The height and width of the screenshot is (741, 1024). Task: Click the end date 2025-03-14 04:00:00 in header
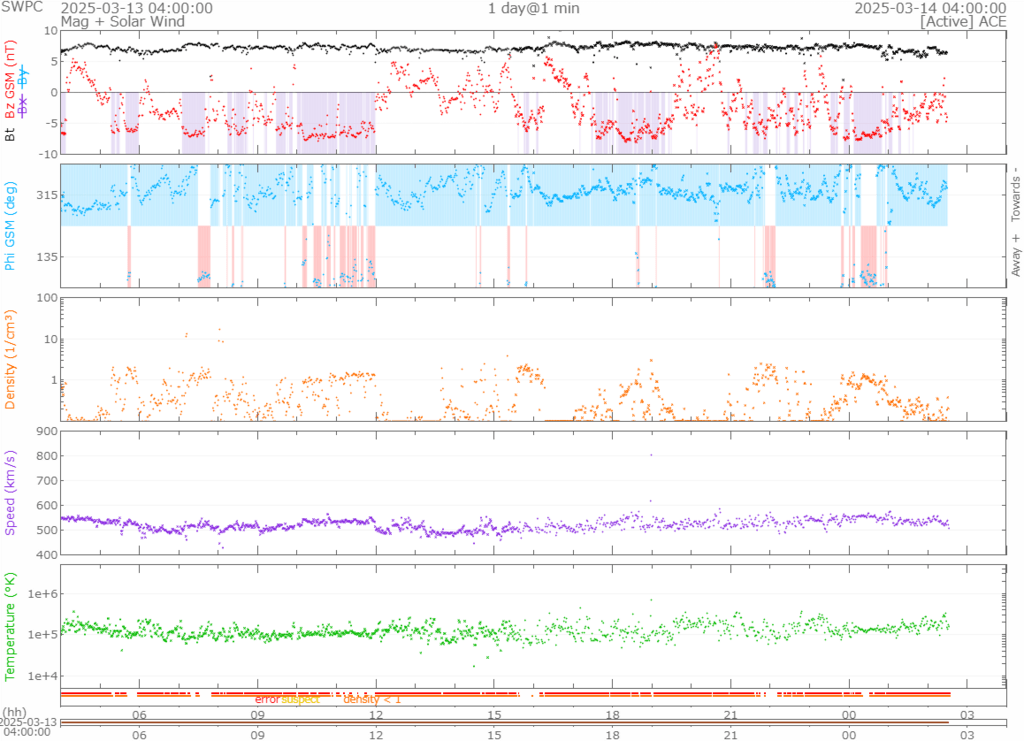(929, 8)
